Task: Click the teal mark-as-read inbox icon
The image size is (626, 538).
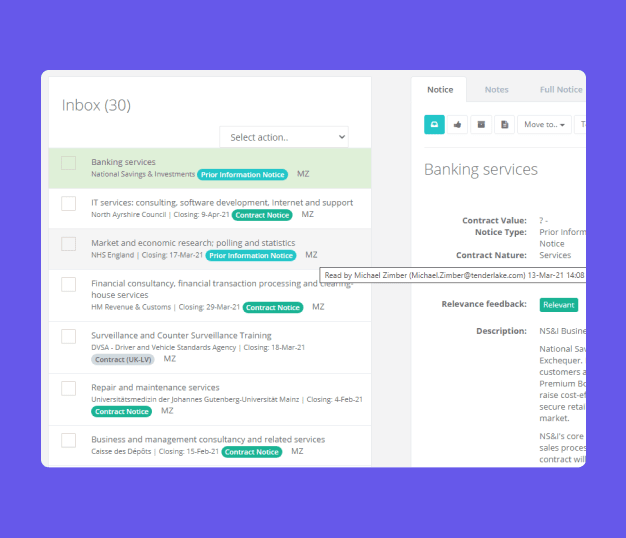Action: click(x=434, y=125)
